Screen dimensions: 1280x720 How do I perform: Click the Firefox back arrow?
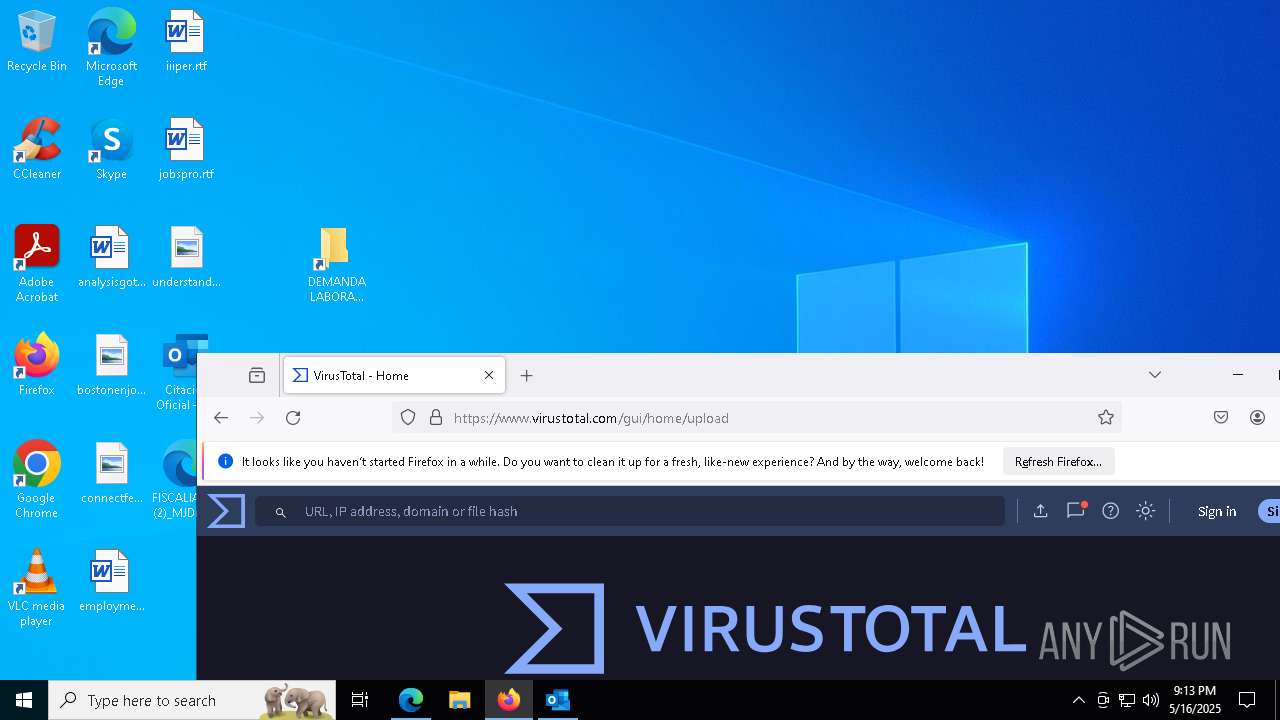coord(221,418)
